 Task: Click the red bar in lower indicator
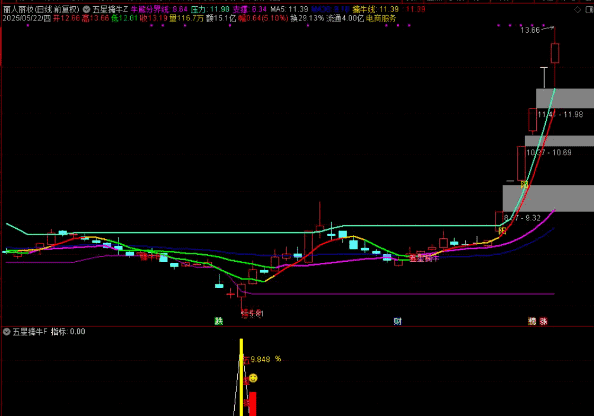pos(252,404)
